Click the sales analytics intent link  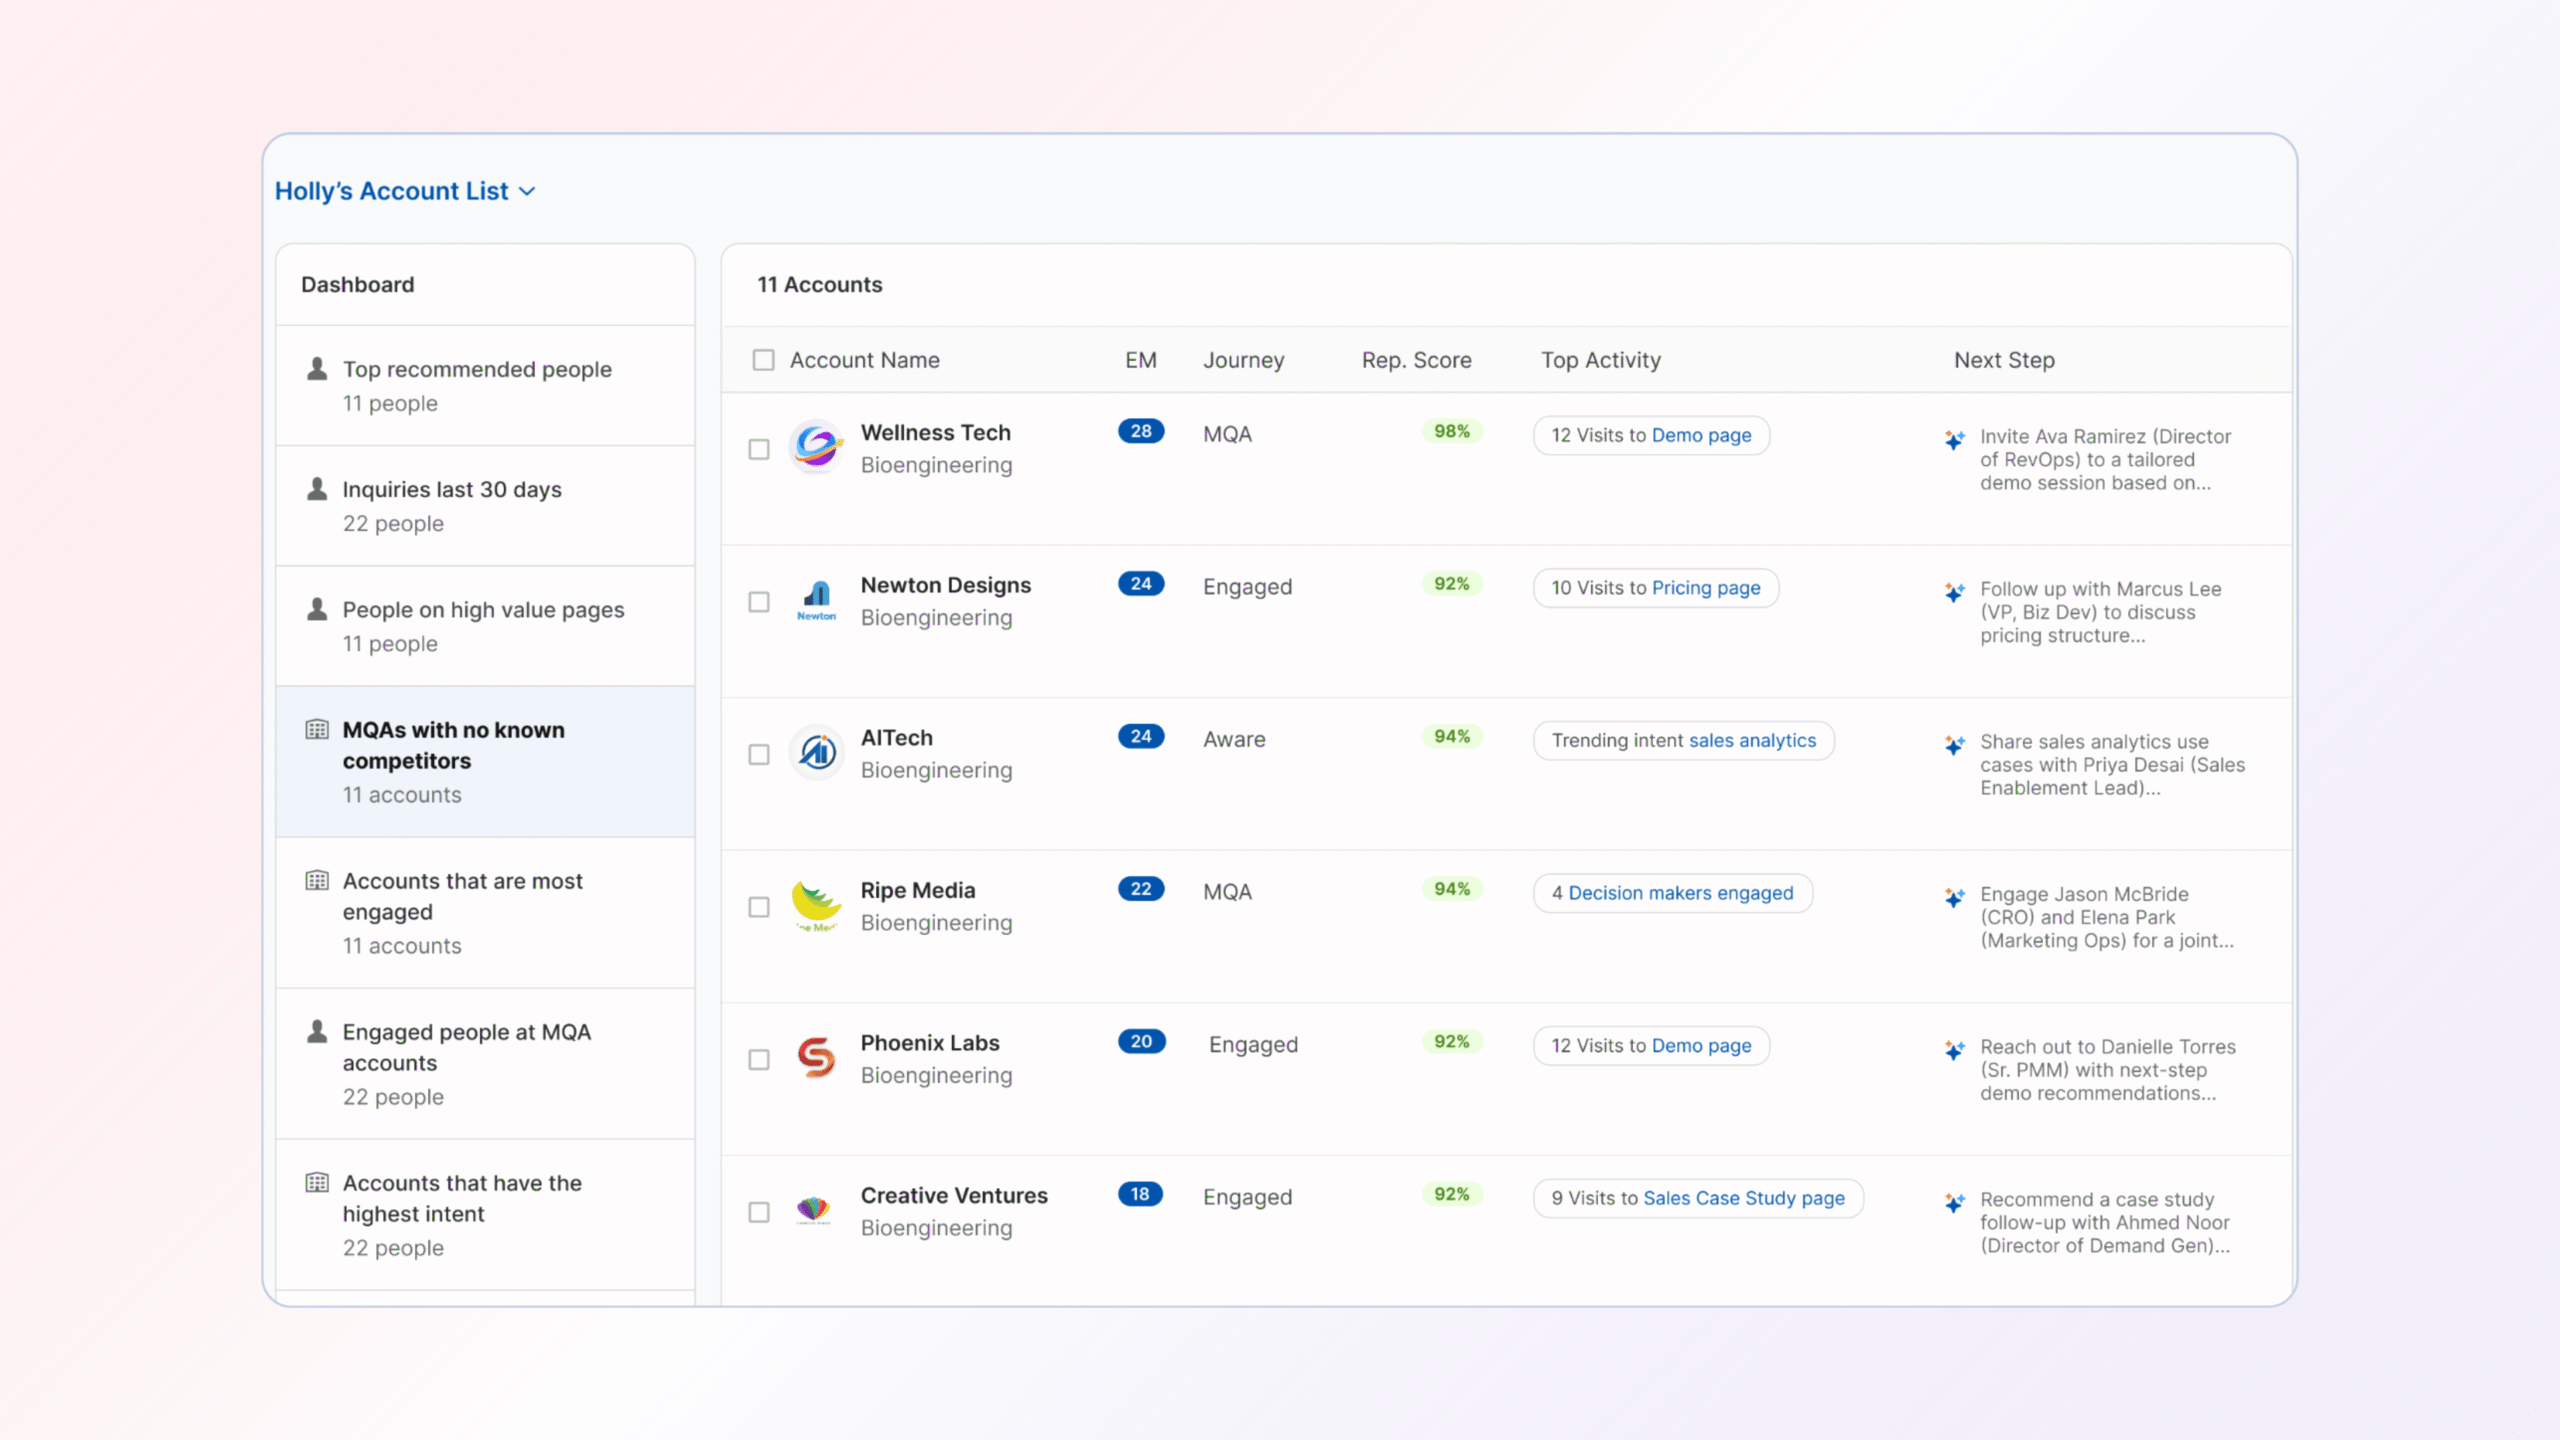point(1752,741)
